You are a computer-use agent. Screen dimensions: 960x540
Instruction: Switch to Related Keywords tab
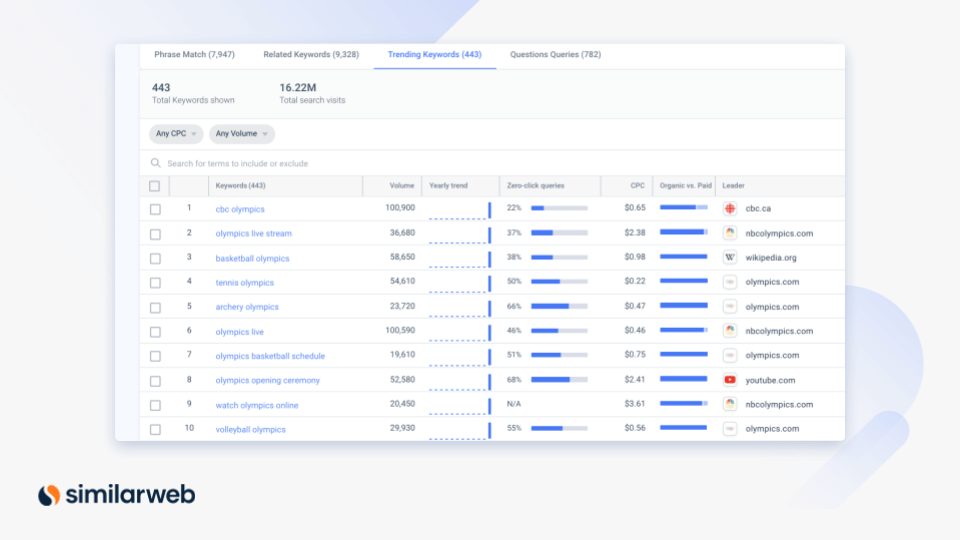[x=311, y=54]
